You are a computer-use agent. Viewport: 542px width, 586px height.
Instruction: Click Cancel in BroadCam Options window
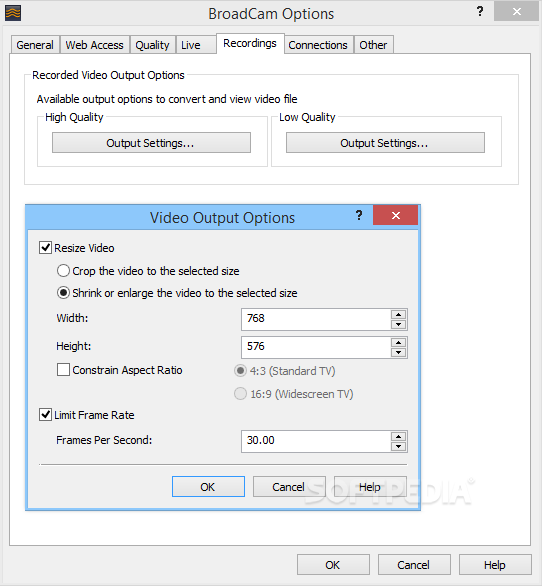(x=414, y=565)
